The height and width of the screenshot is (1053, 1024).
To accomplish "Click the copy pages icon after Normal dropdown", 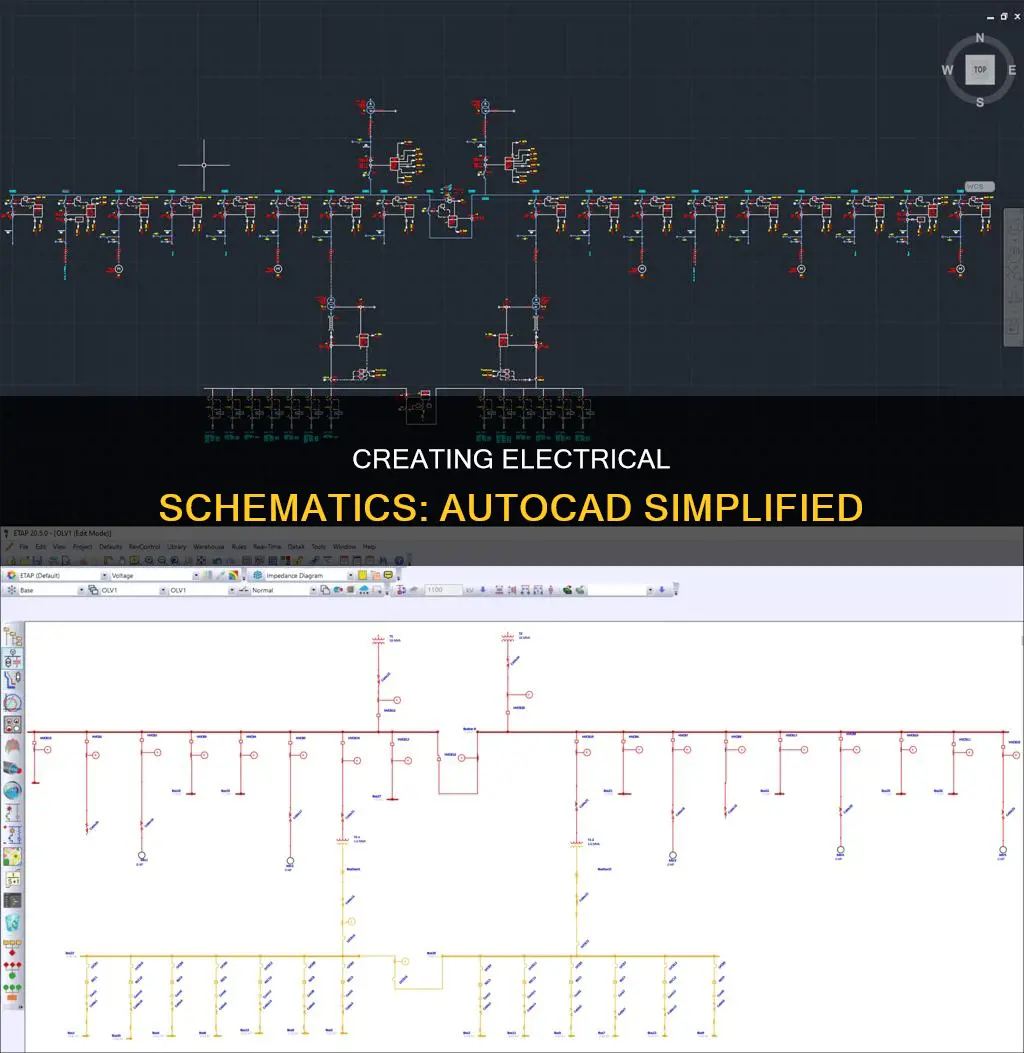I will tap(325, 590).
